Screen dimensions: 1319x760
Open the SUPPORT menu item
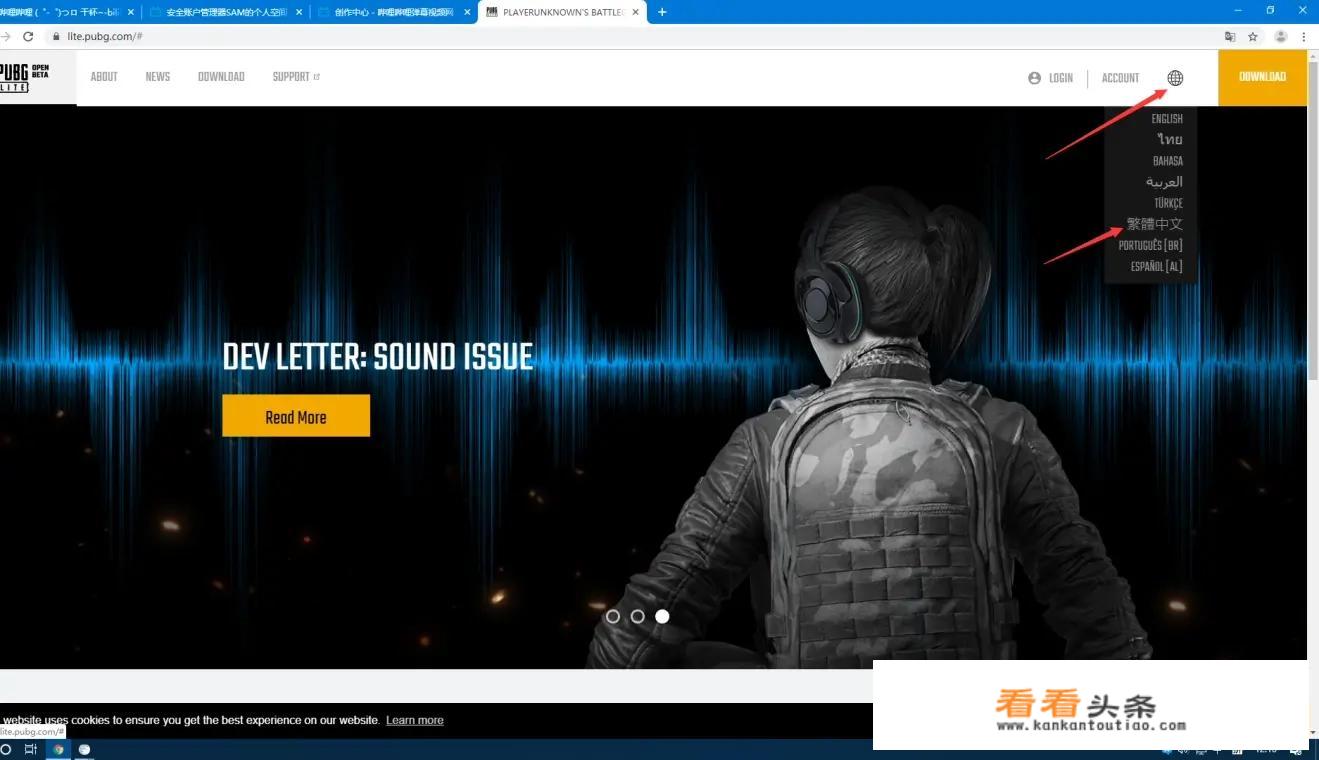(291, 77)
